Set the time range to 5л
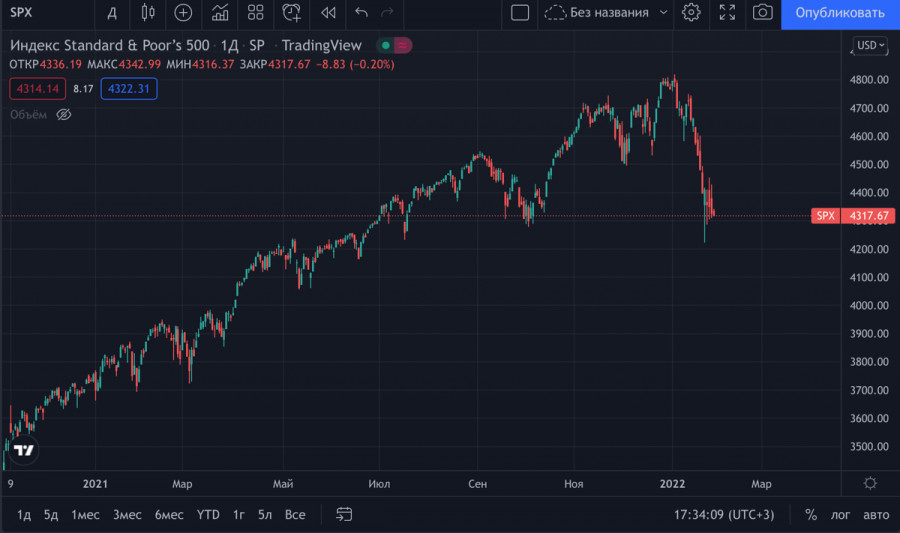Image resolution: width=900 pixels, height=533 pixels. click(265, 515)
